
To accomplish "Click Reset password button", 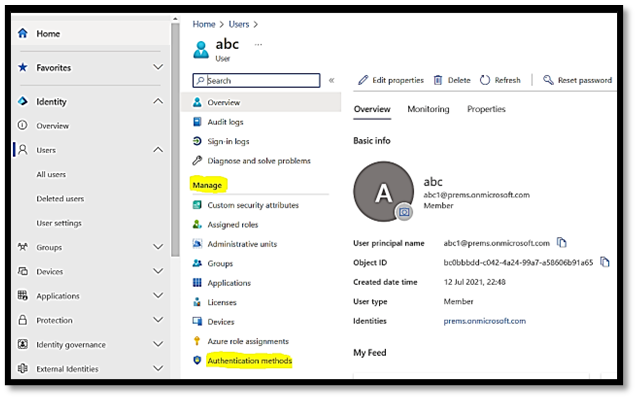I will pos(578,80).
